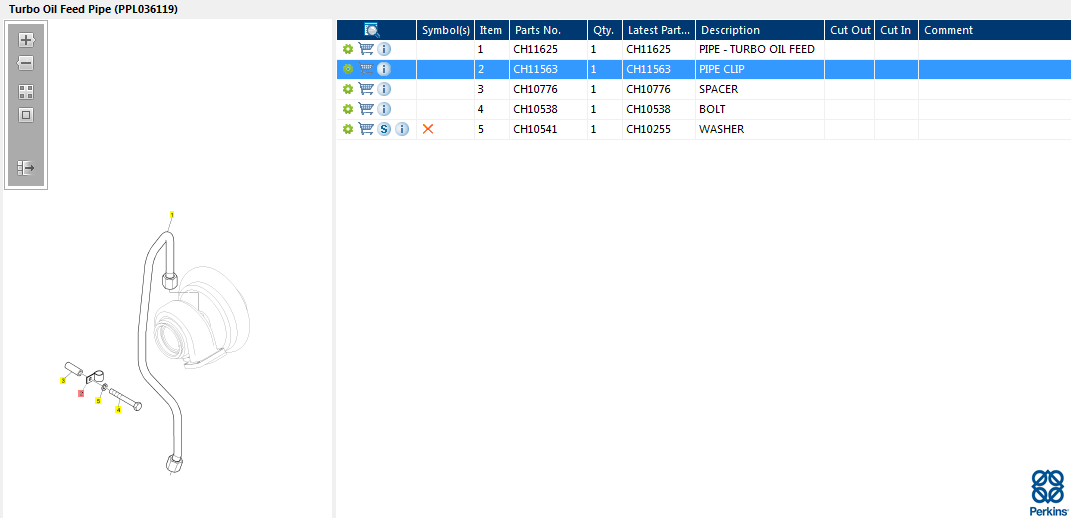Click the orange X symbol on WASHER row
Viewport: 1071px width, 518px height.
pos(428,128)
